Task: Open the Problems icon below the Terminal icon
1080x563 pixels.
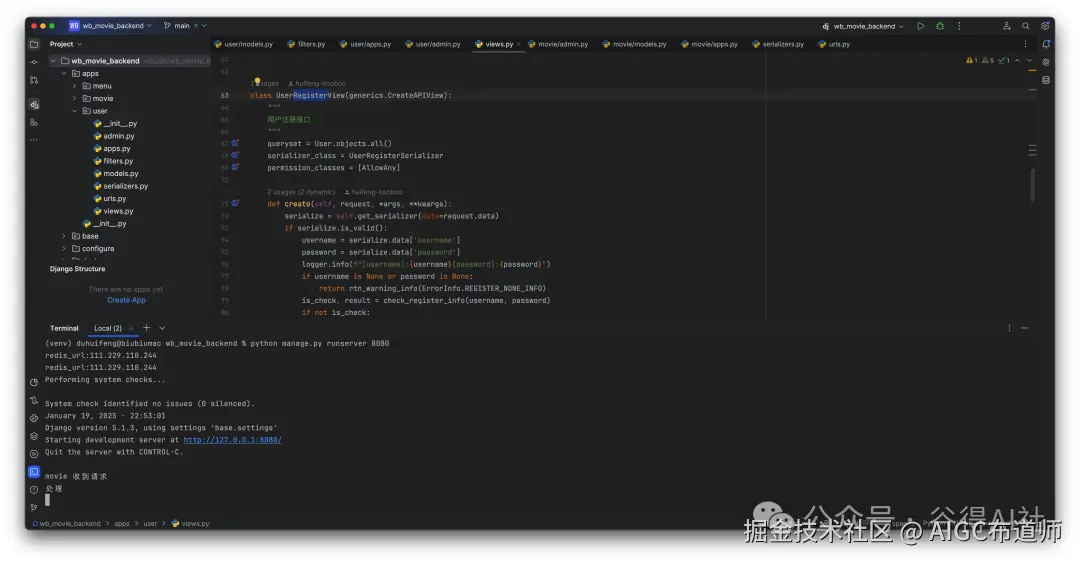Action: click(x=34, y=490)
